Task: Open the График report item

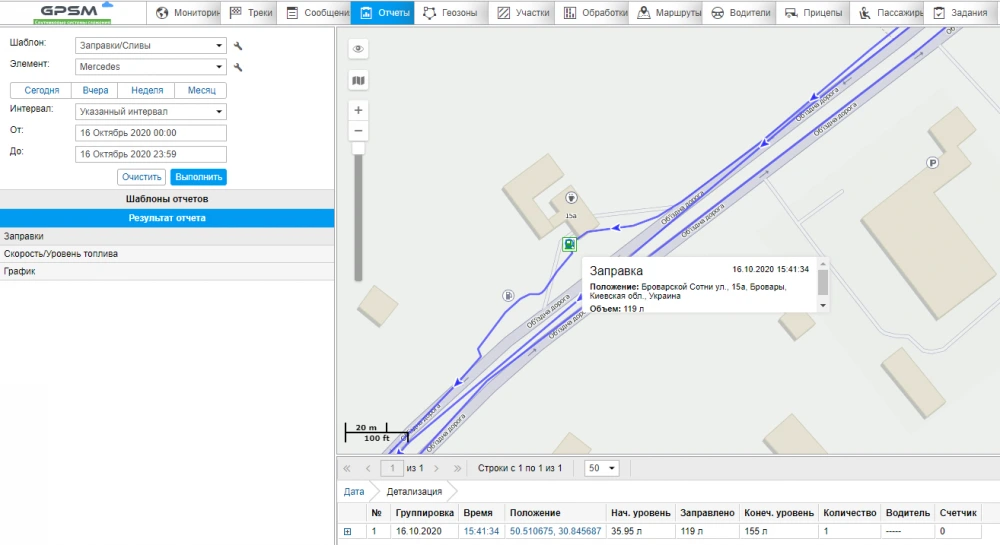Action: click(x=166, y=271)
